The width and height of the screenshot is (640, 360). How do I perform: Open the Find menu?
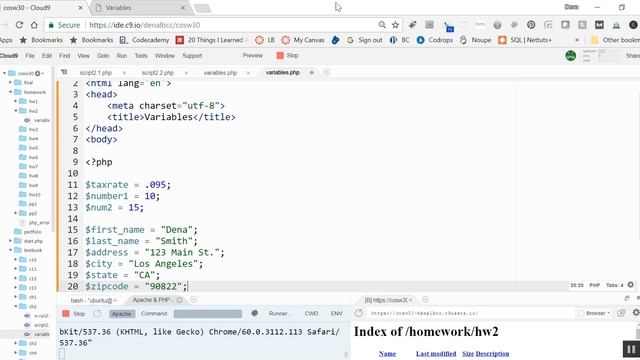(64, 56)
